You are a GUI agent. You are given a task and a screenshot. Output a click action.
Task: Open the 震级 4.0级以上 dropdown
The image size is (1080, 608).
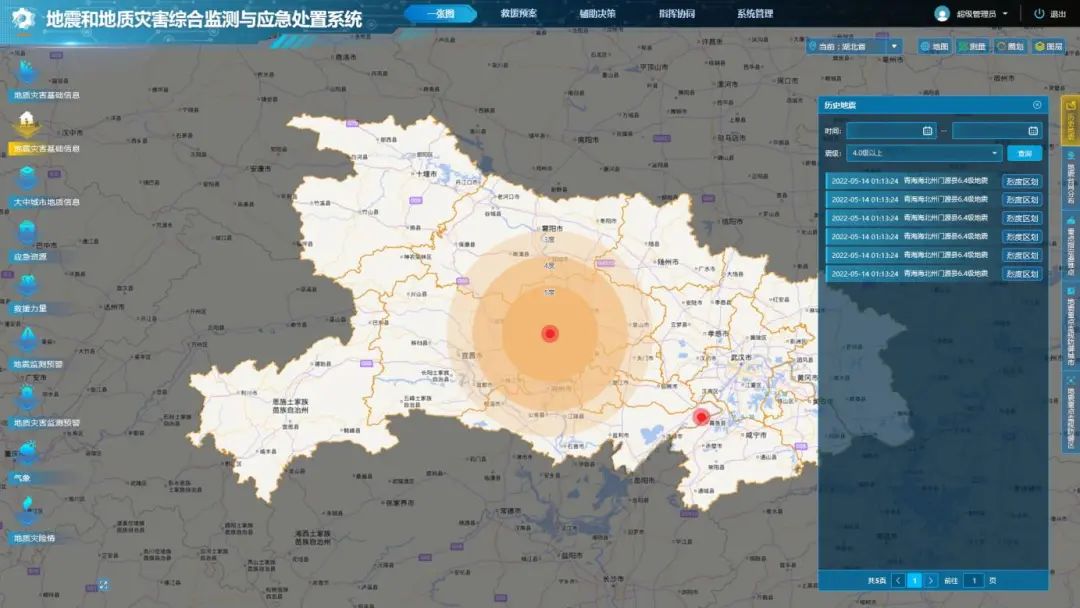[924, 153]
